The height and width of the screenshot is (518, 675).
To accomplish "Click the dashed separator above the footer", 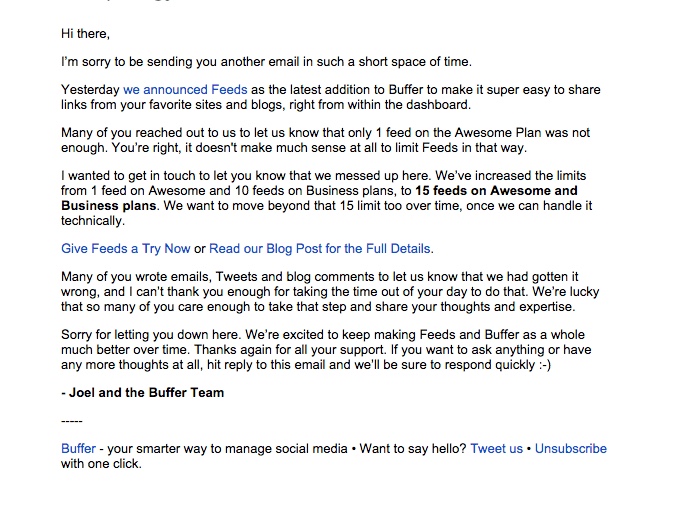I will 72,421.
